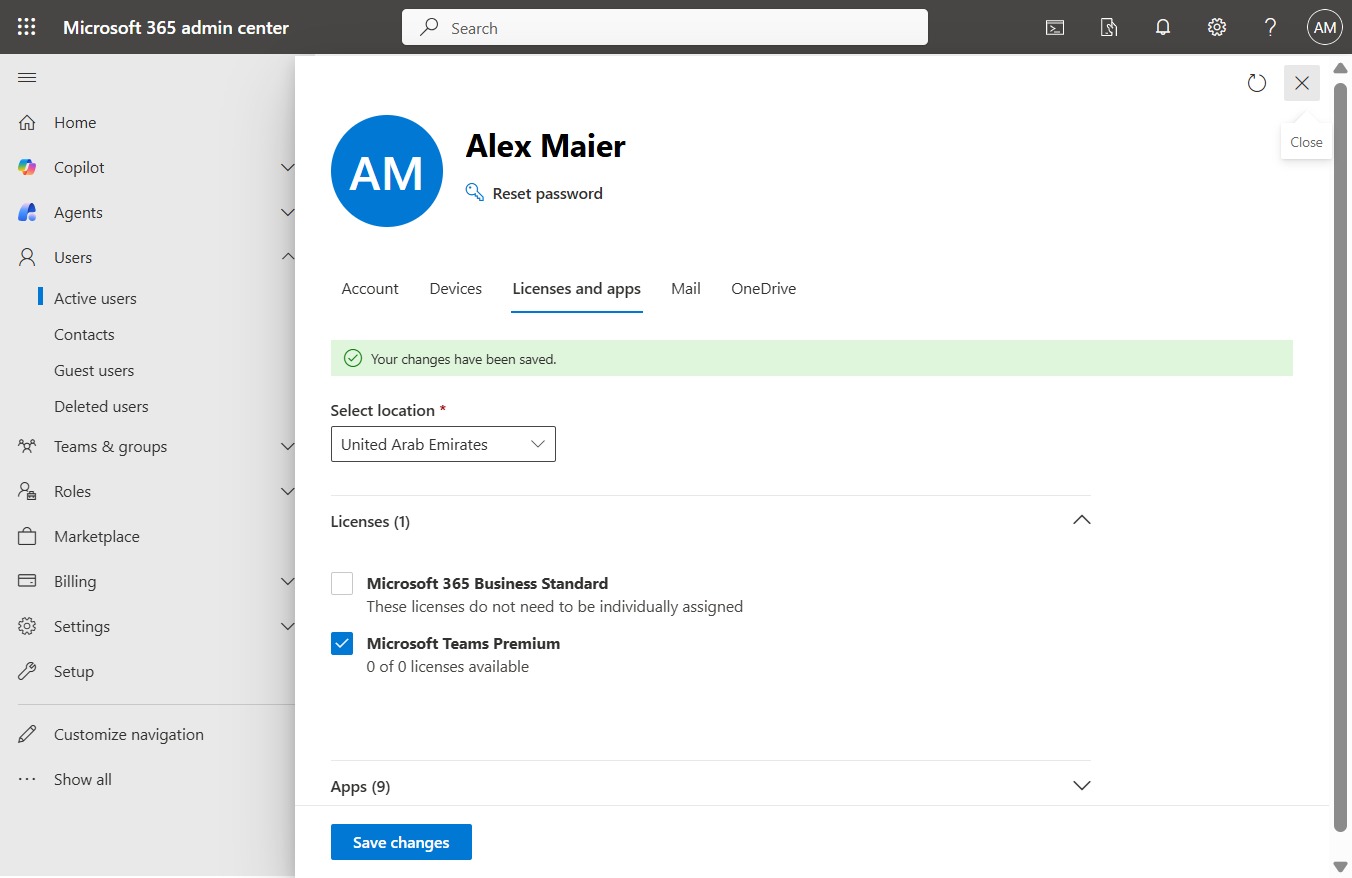
Task: Click the green success check icon
Action: [x=352, y=358]
